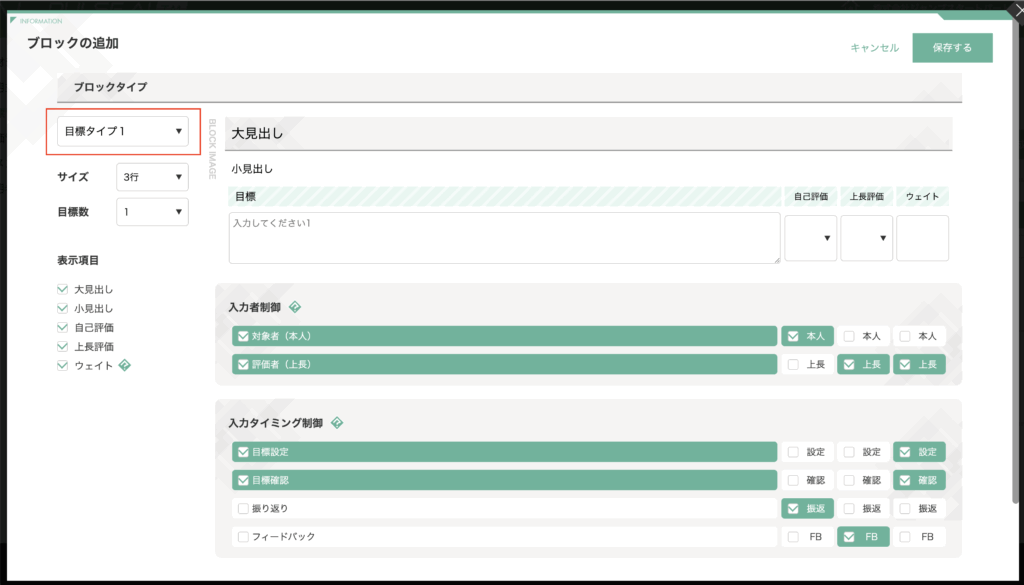Enable the 振り返り timing row checkbox
Screen dimensions: 1024x585
pyautogui.click(x=243, y=509)
